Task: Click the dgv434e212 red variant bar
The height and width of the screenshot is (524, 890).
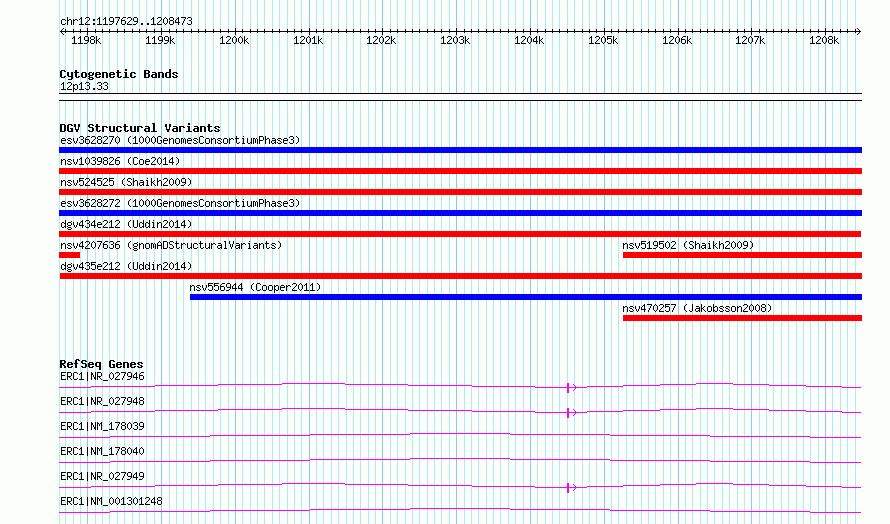Action: pos(460,234)
